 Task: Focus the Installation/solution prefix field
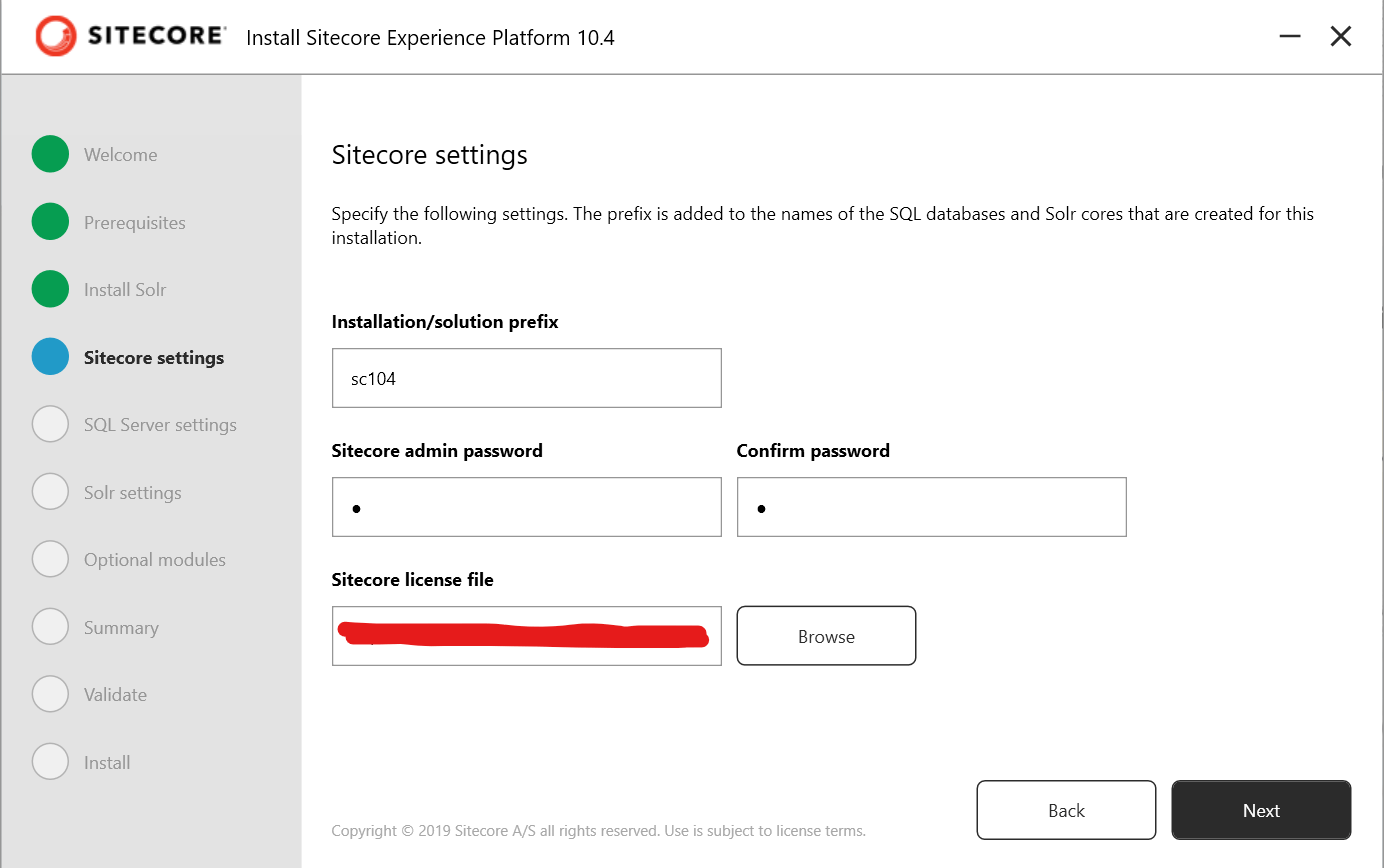point(526,378)
